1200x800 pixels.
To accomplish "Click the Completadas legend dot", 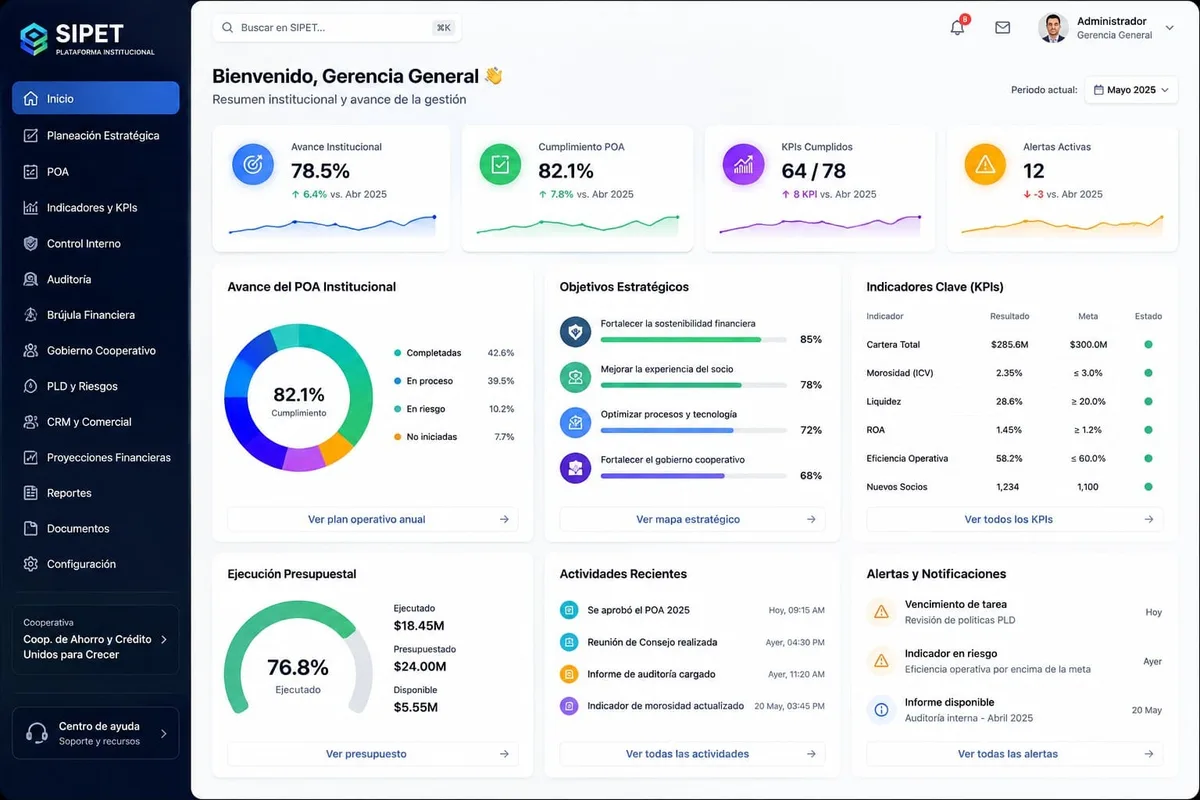I will [x=398, y=353].
